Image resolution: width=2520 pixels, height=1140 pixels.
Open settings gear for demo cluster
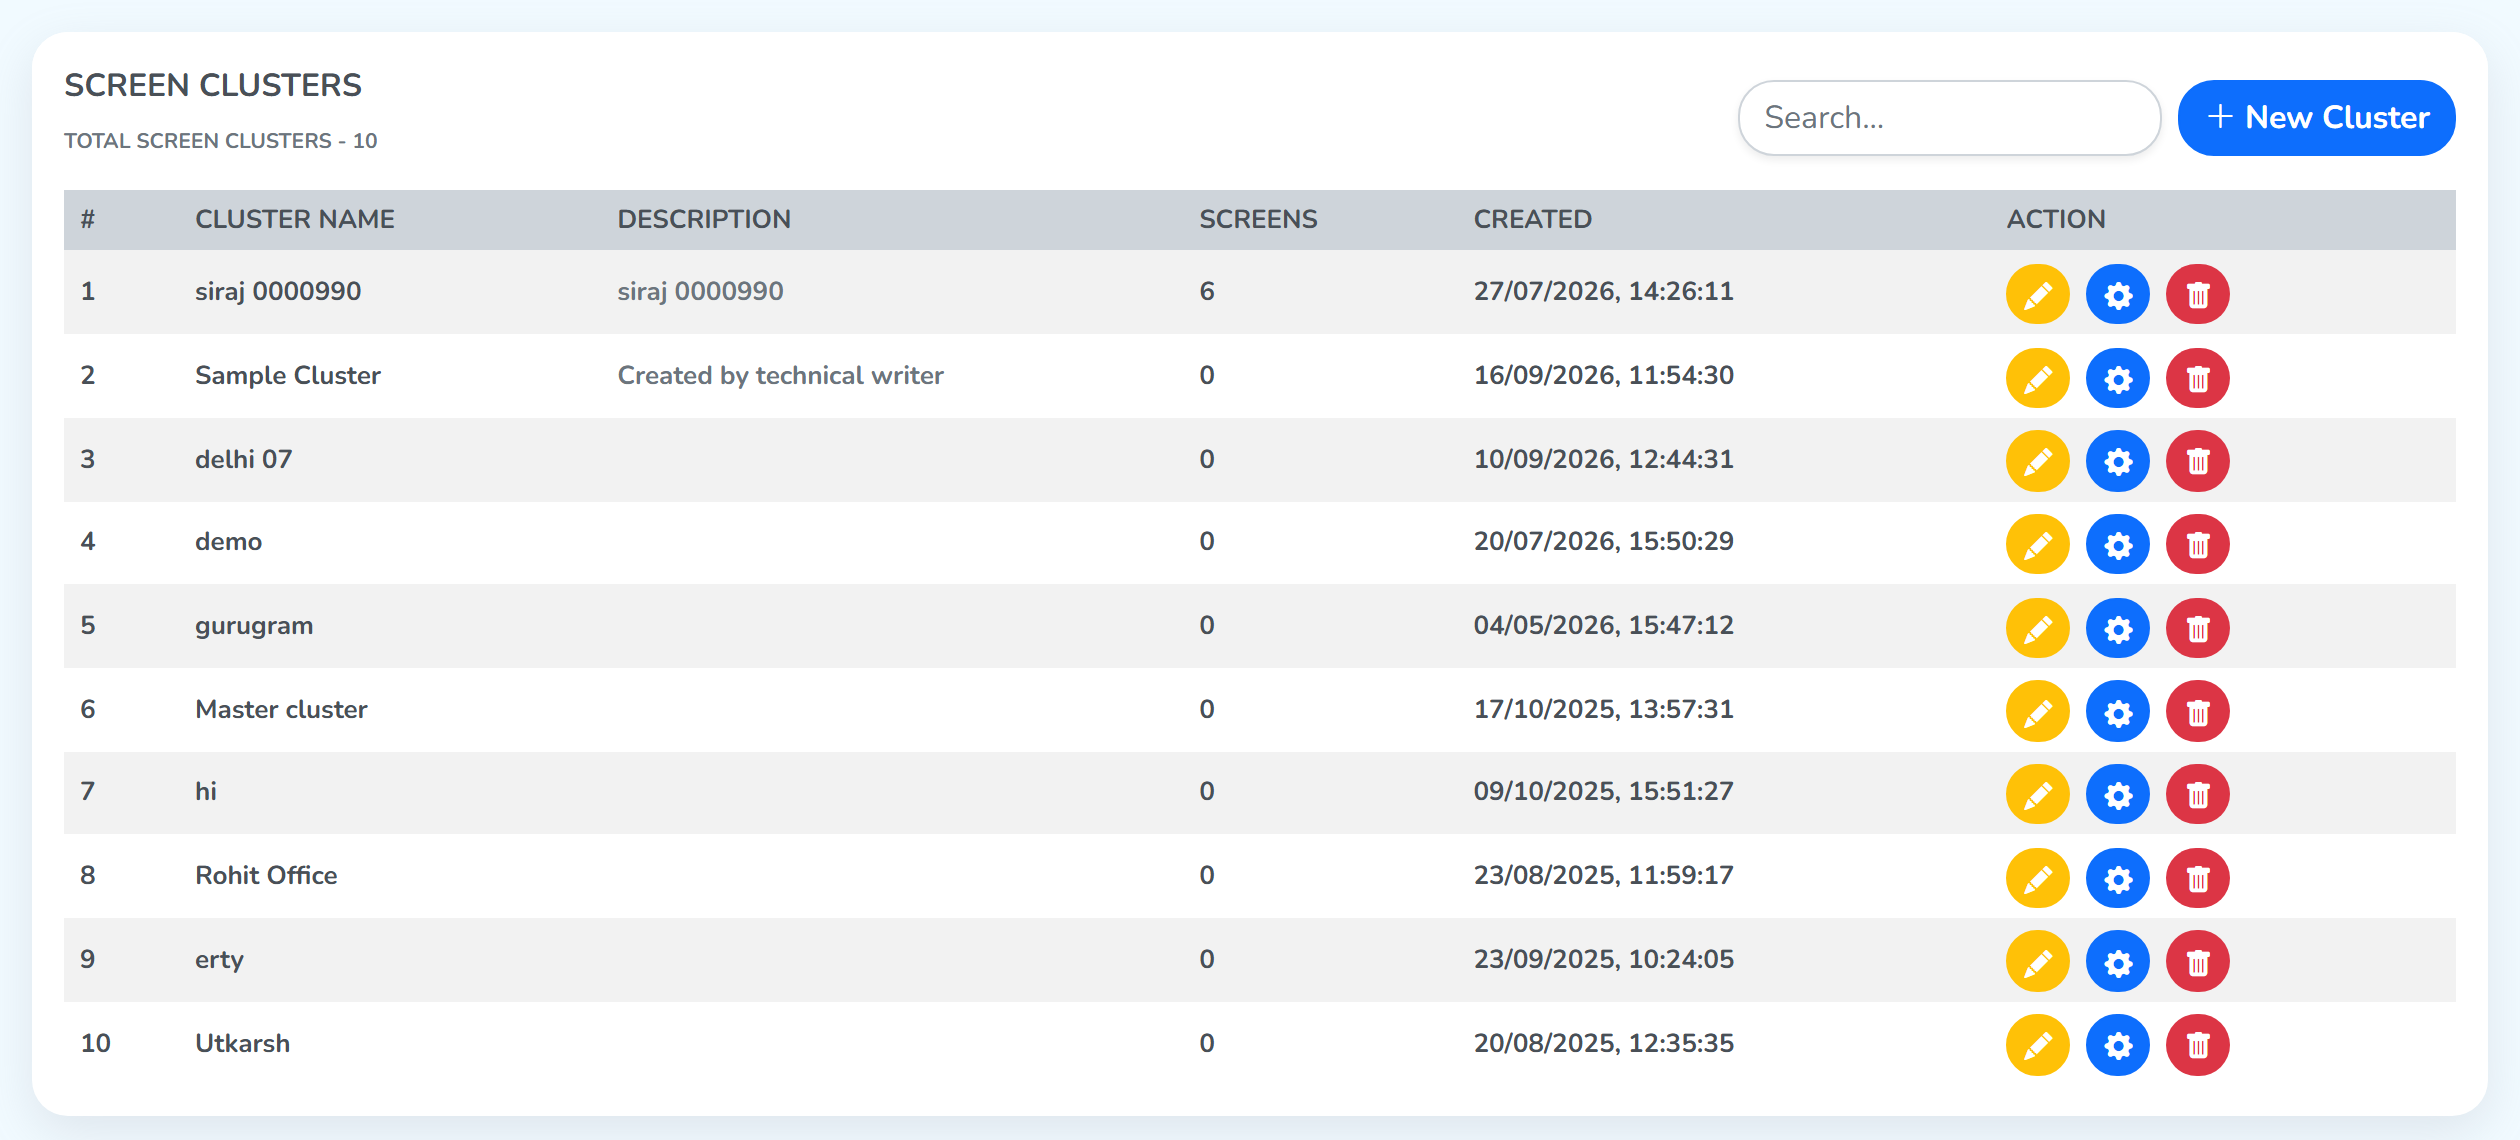[2117, 544]
